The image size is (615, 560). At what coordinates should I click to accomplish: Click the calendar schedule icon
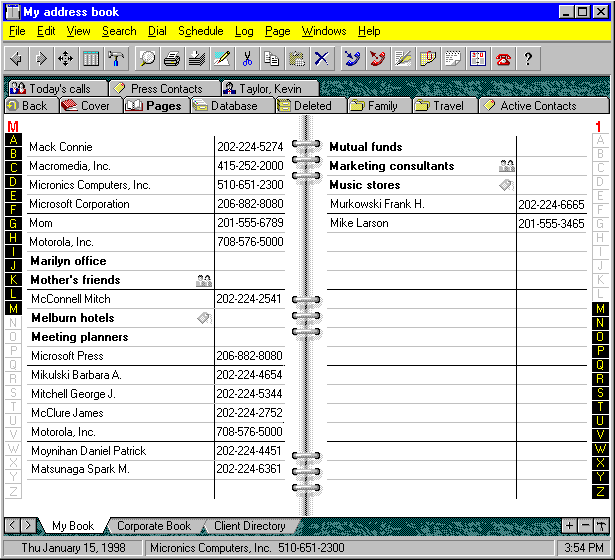coord(478,59)
